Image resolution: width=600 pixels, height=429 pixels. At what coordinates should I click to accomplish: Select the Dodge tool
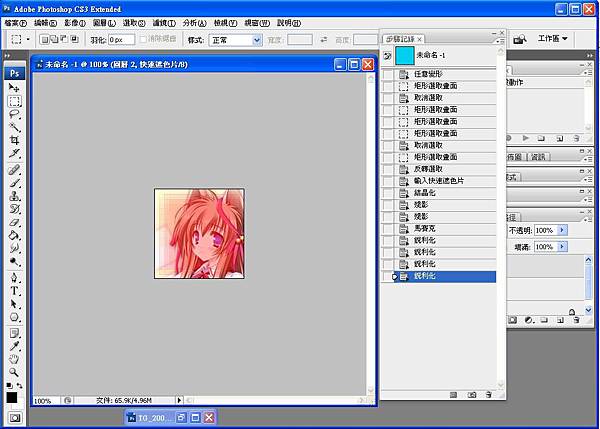coord(15,262)
